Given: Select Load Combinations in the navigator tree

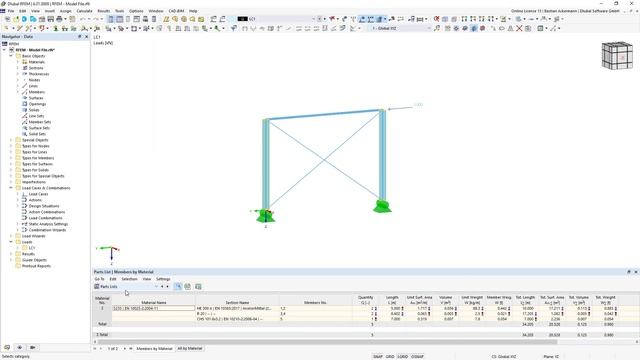Looking at the screenshot, I should [x=45, y=218].
